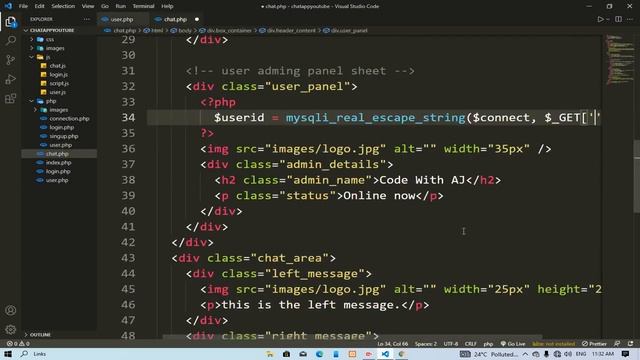The image size is (640, 360).
Task: Click Visual Studio Code taskbar icon
Action: point(385,354)
